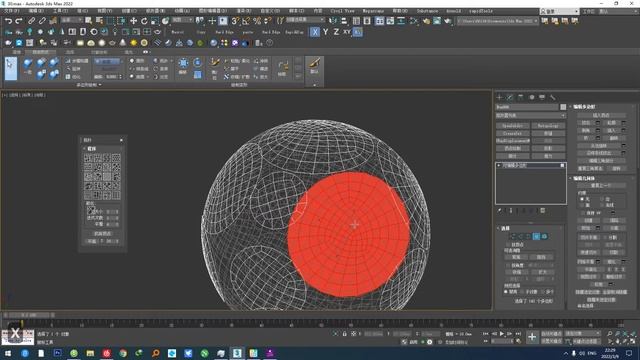Open the selection filter dropdown in main toolbar
Viewport: 640px width, 360px height.
click(71, 20)
